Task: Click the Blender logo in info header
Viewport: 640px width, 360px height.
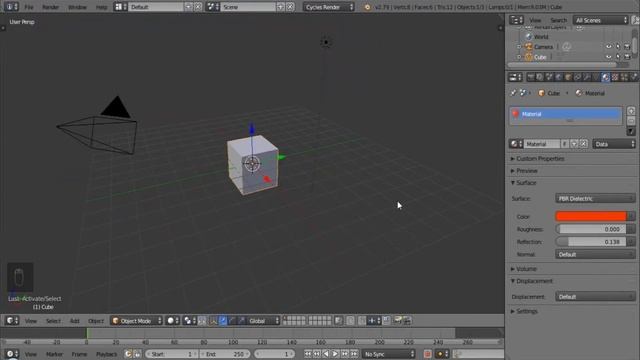Action: coord(367,7)
